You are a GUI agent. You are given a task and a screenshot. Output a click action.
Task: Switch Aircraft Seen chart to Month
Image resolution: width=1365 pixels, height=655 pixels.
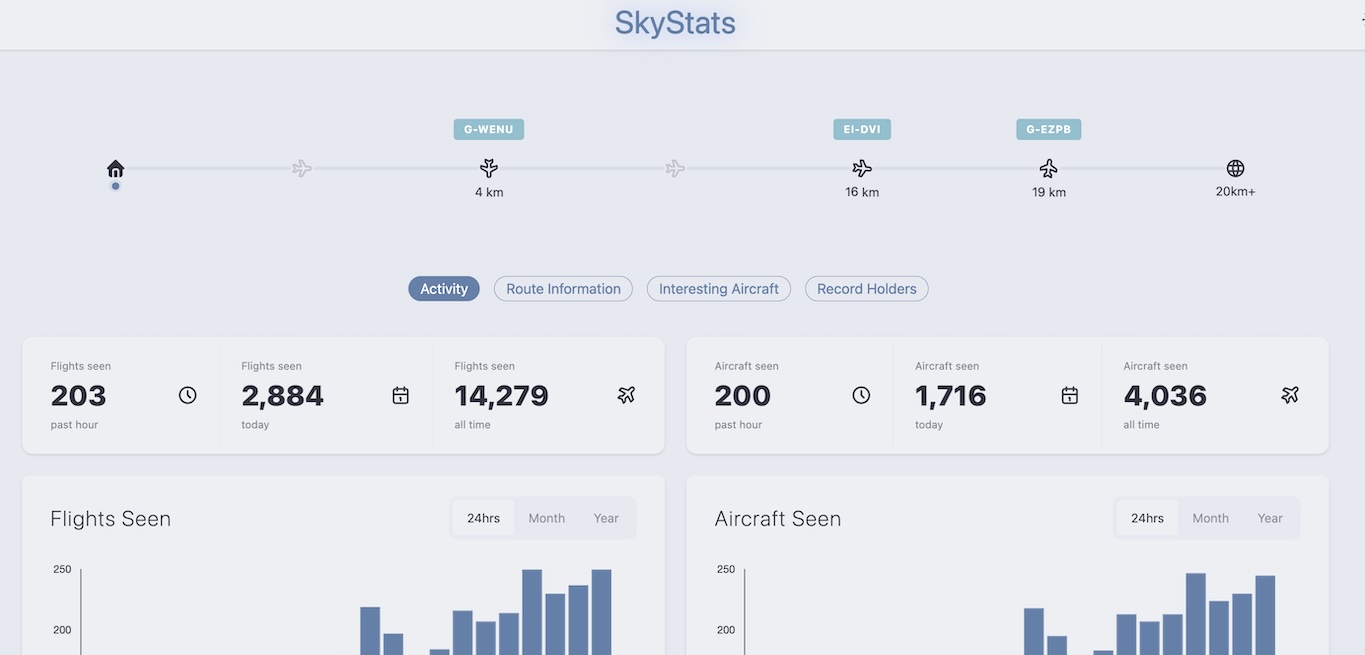click(x=1210, y=518)
